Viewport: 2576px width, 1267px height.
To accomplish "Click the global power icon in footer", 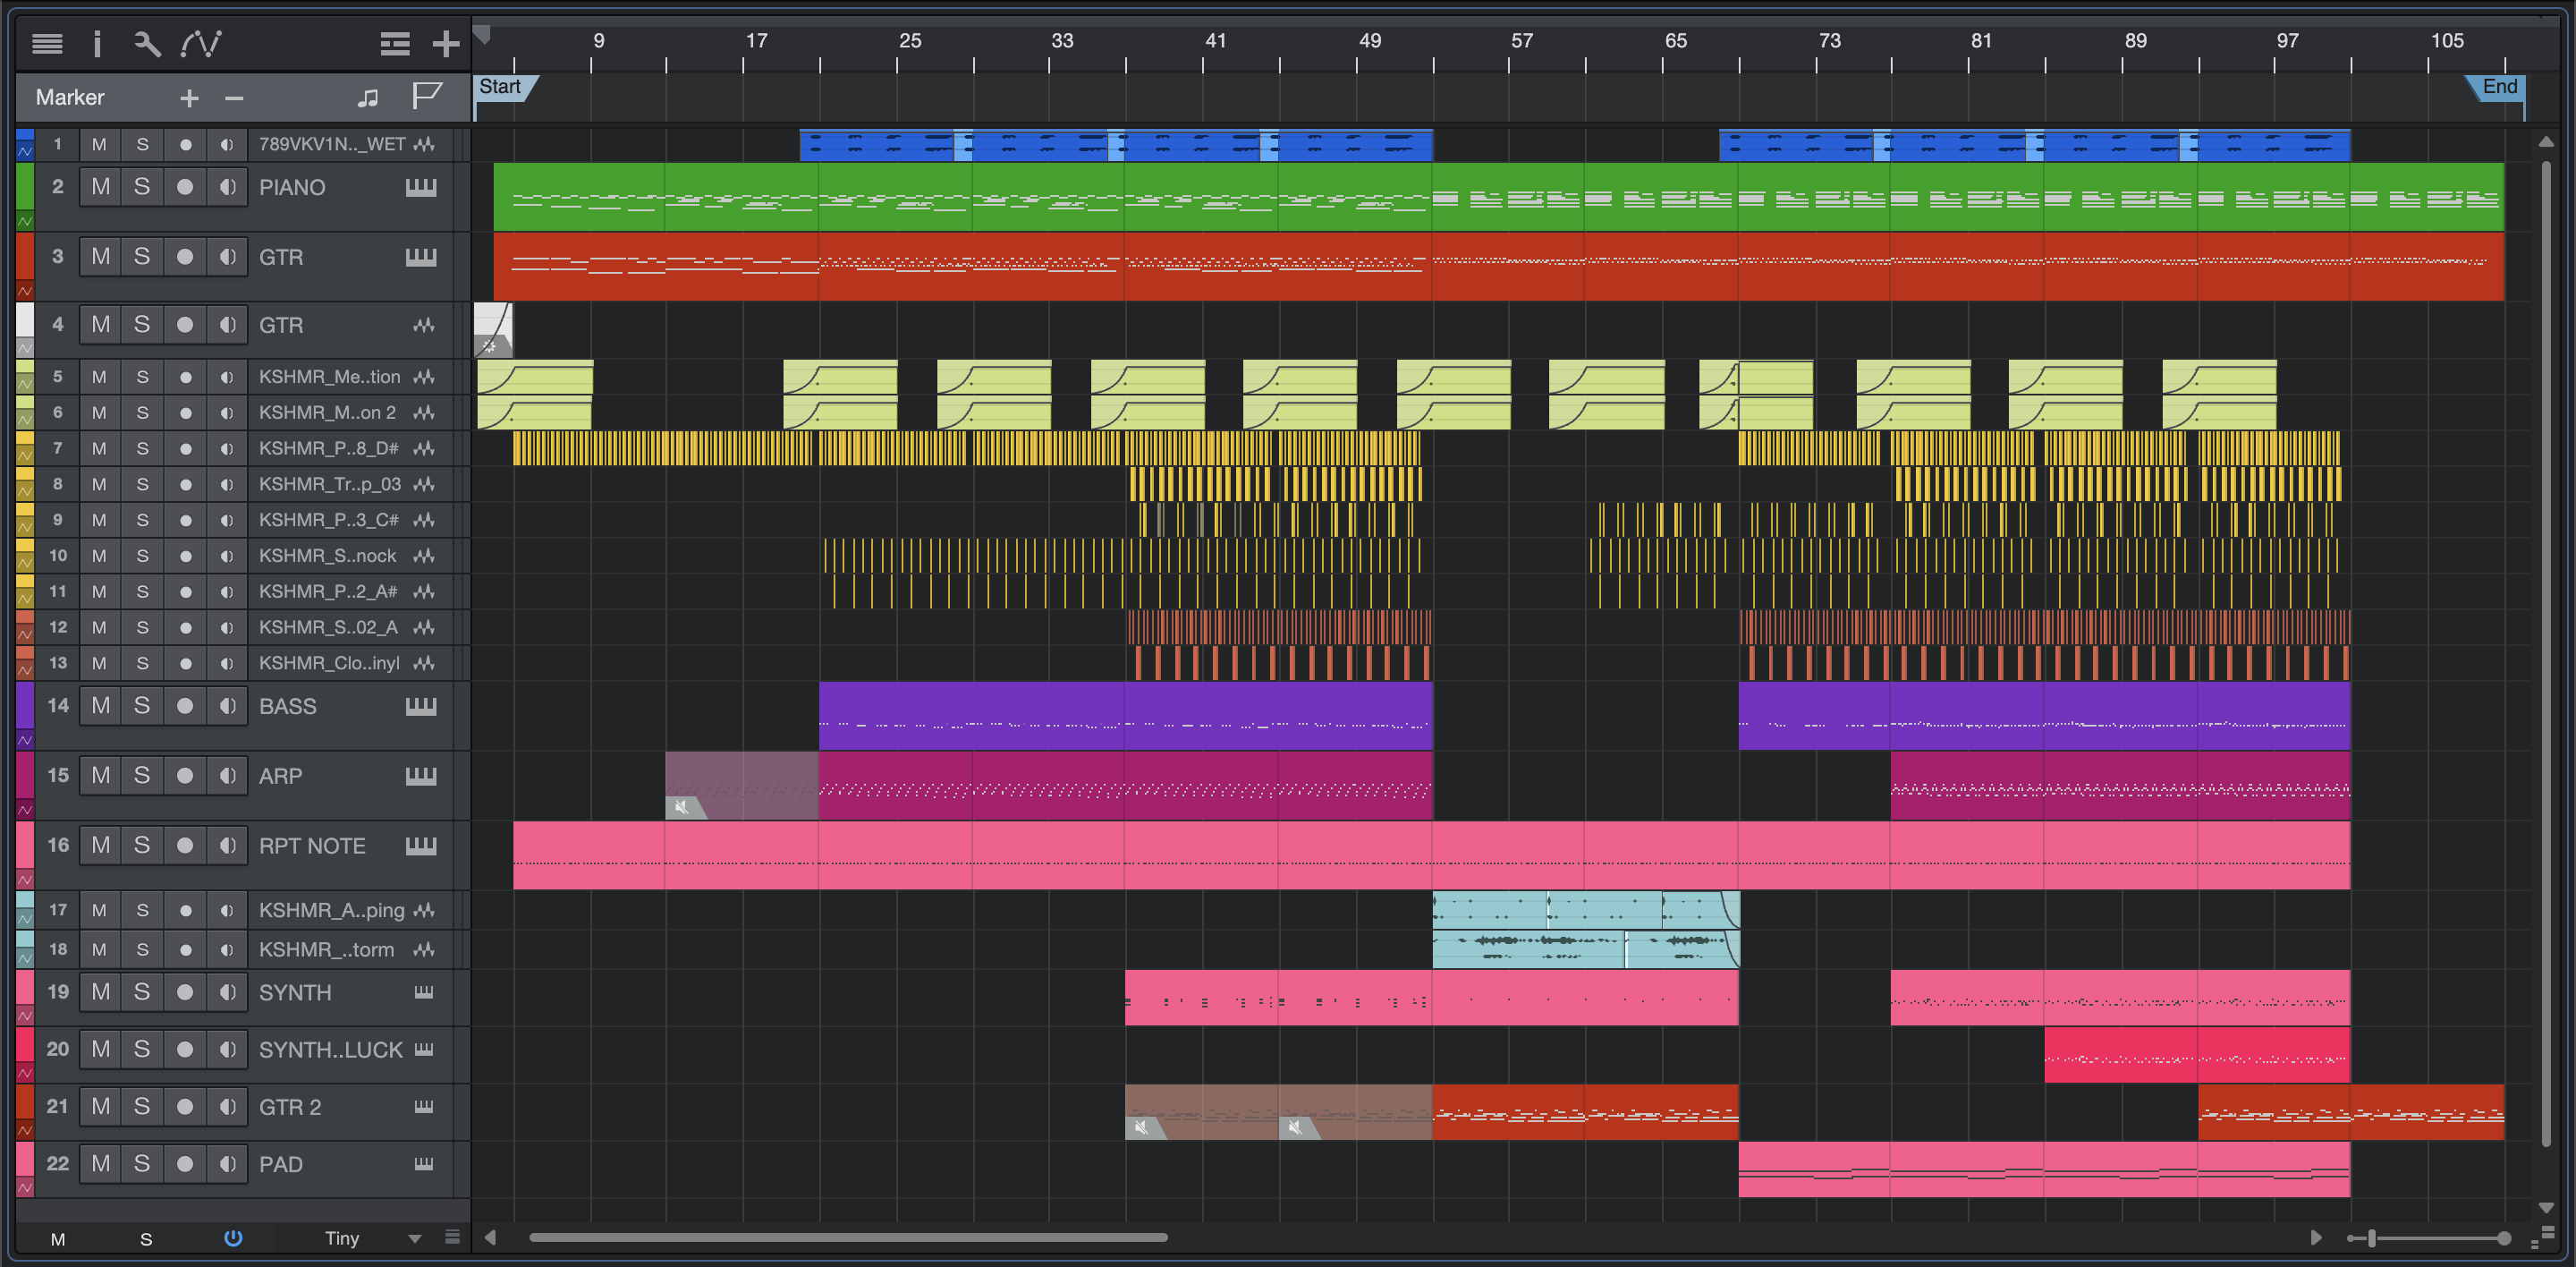I will pos(233,1238).
